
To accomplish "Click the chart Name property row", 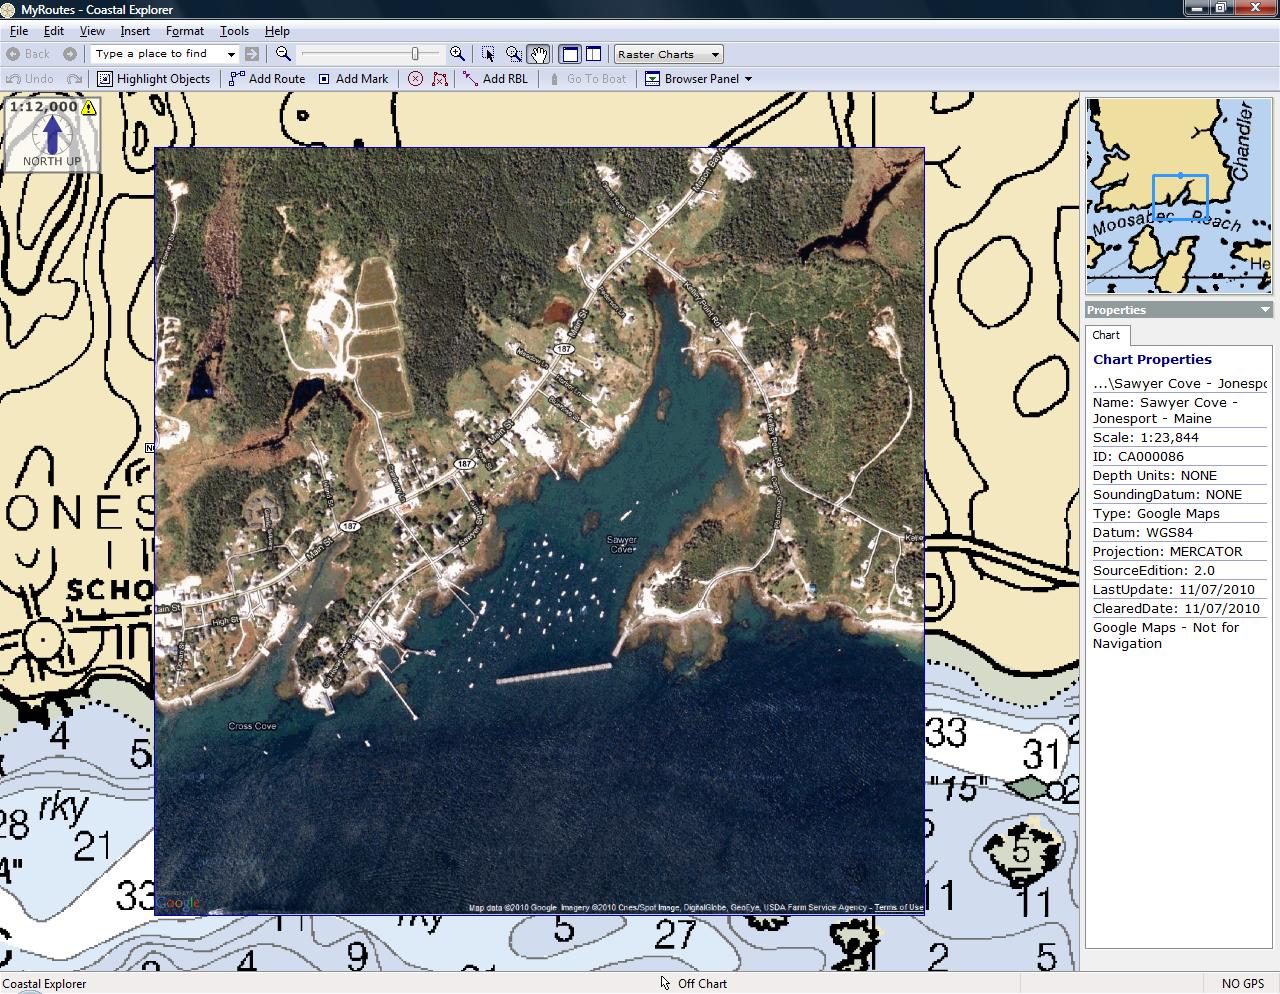I will point(1179,410).
